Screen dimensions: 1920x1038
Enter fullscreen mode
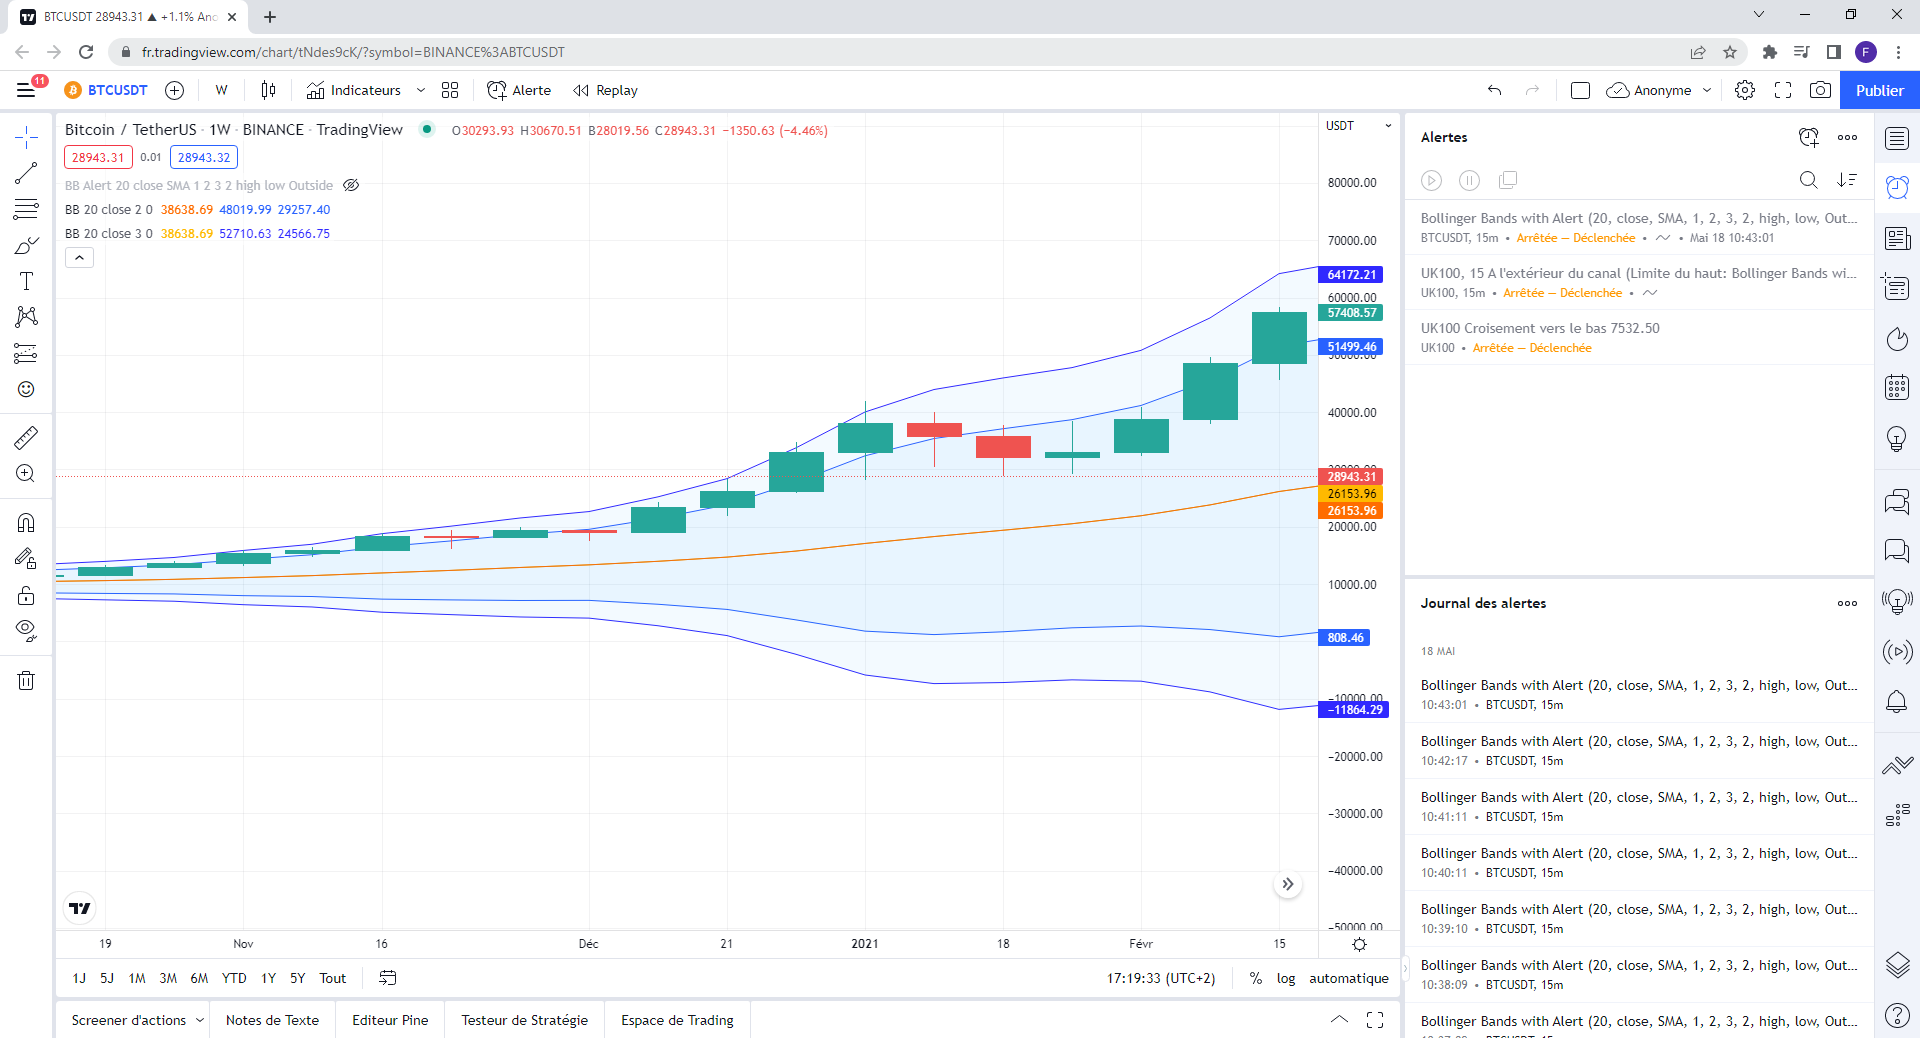pyautogui.click(x=1783, y=90)
